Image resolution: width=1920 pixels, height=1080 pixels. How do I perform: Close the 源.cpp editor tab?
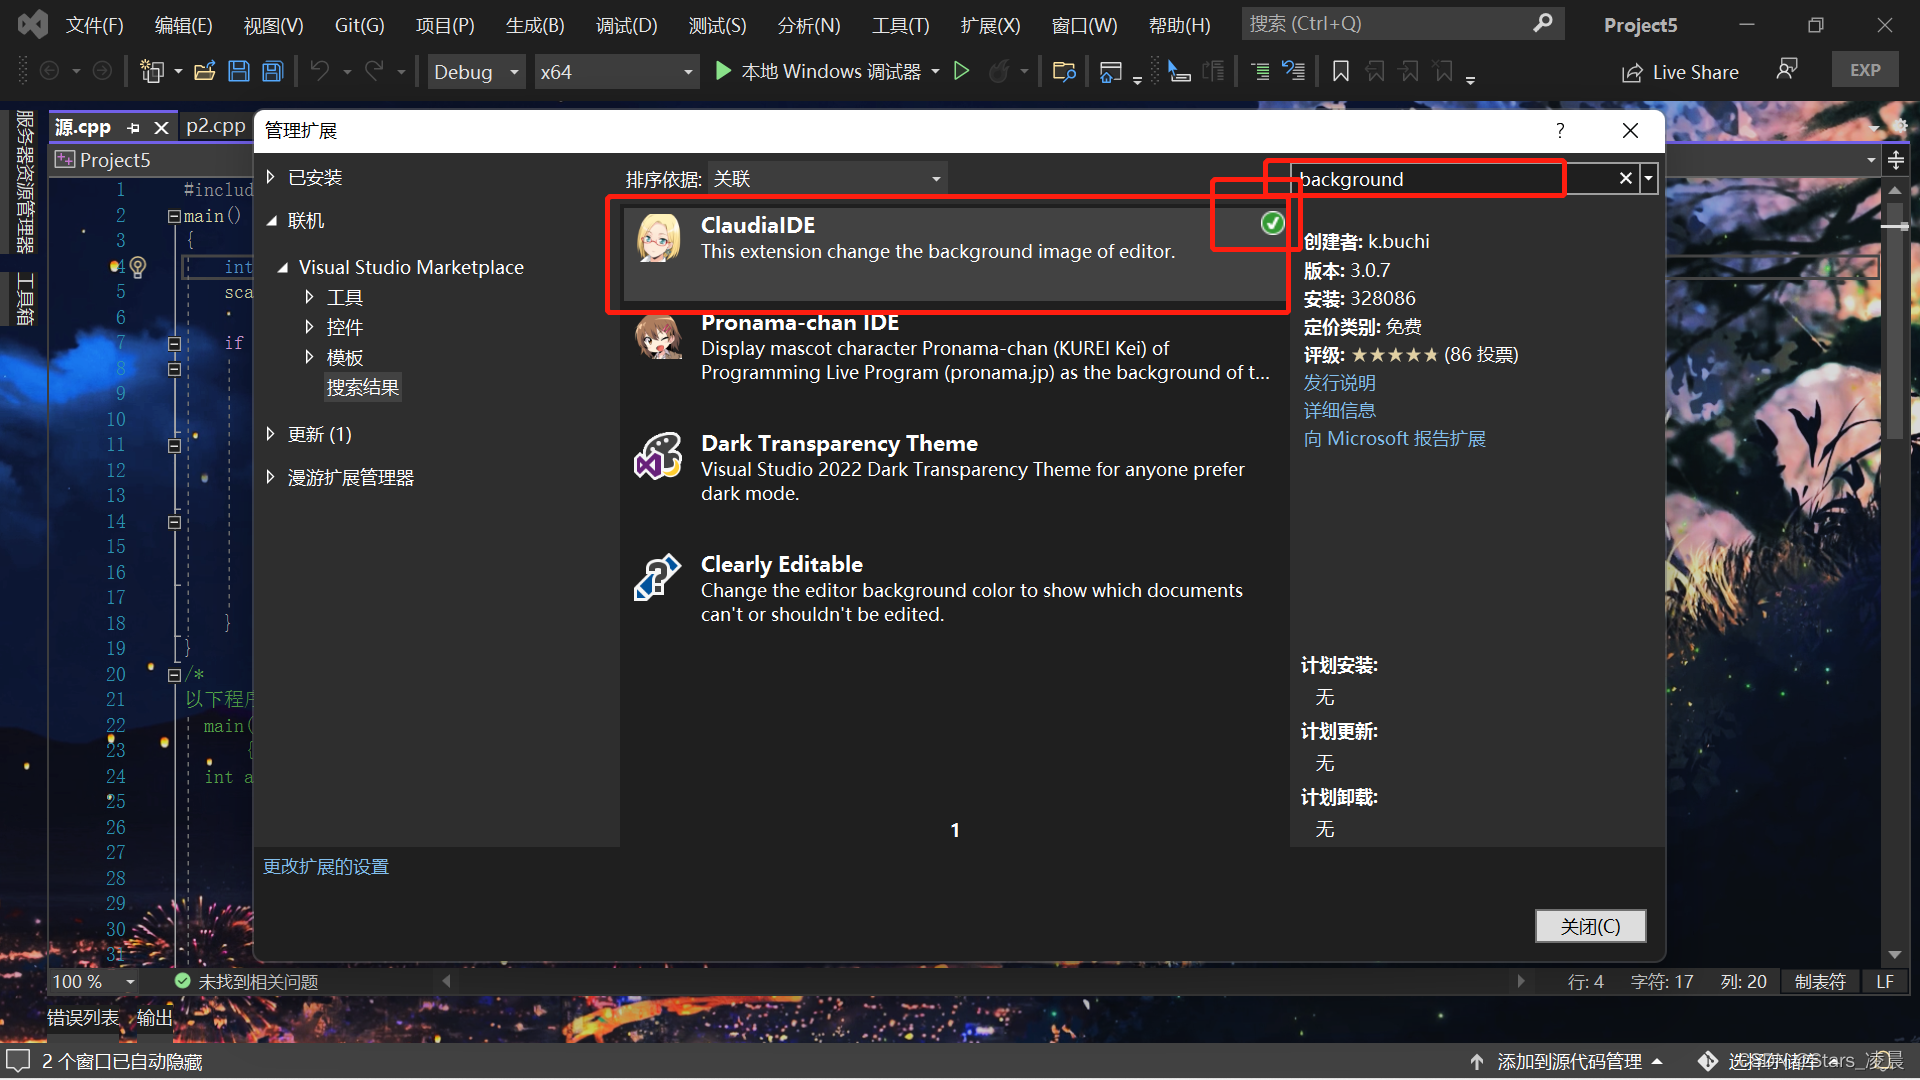coord(161,128)
